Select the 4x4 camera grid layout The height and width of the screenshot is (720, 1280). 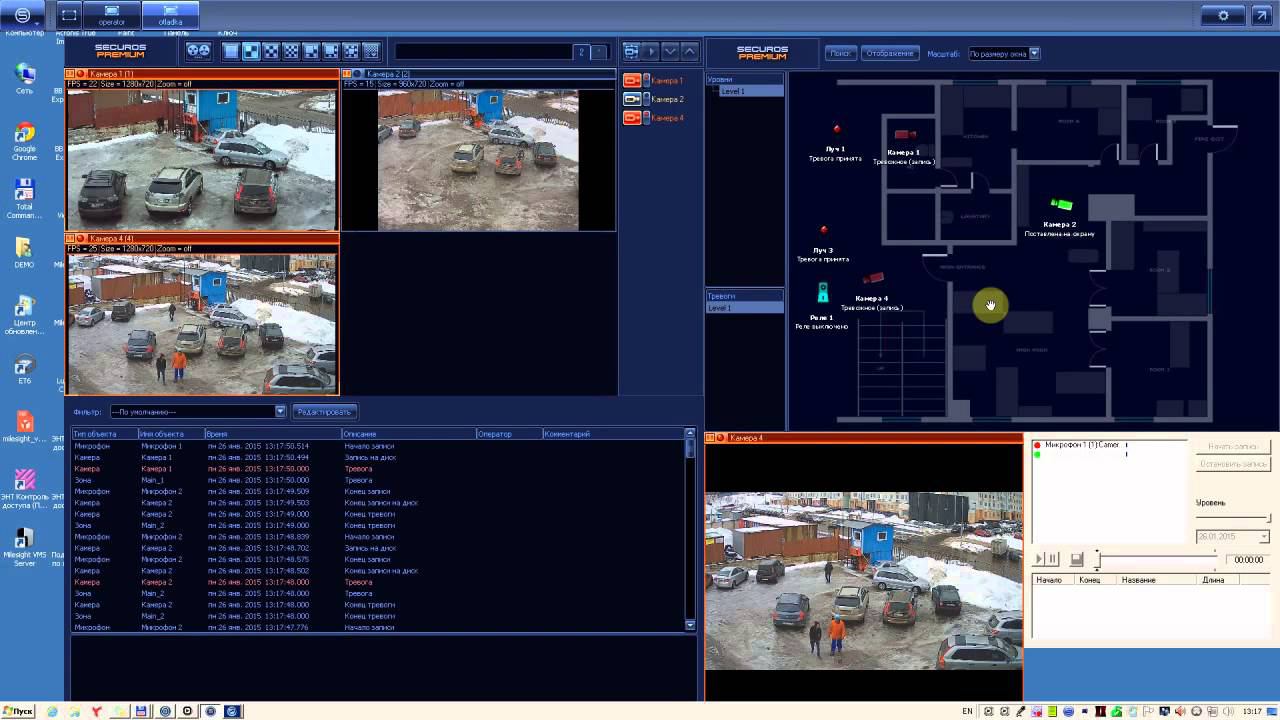coord(291,51)
